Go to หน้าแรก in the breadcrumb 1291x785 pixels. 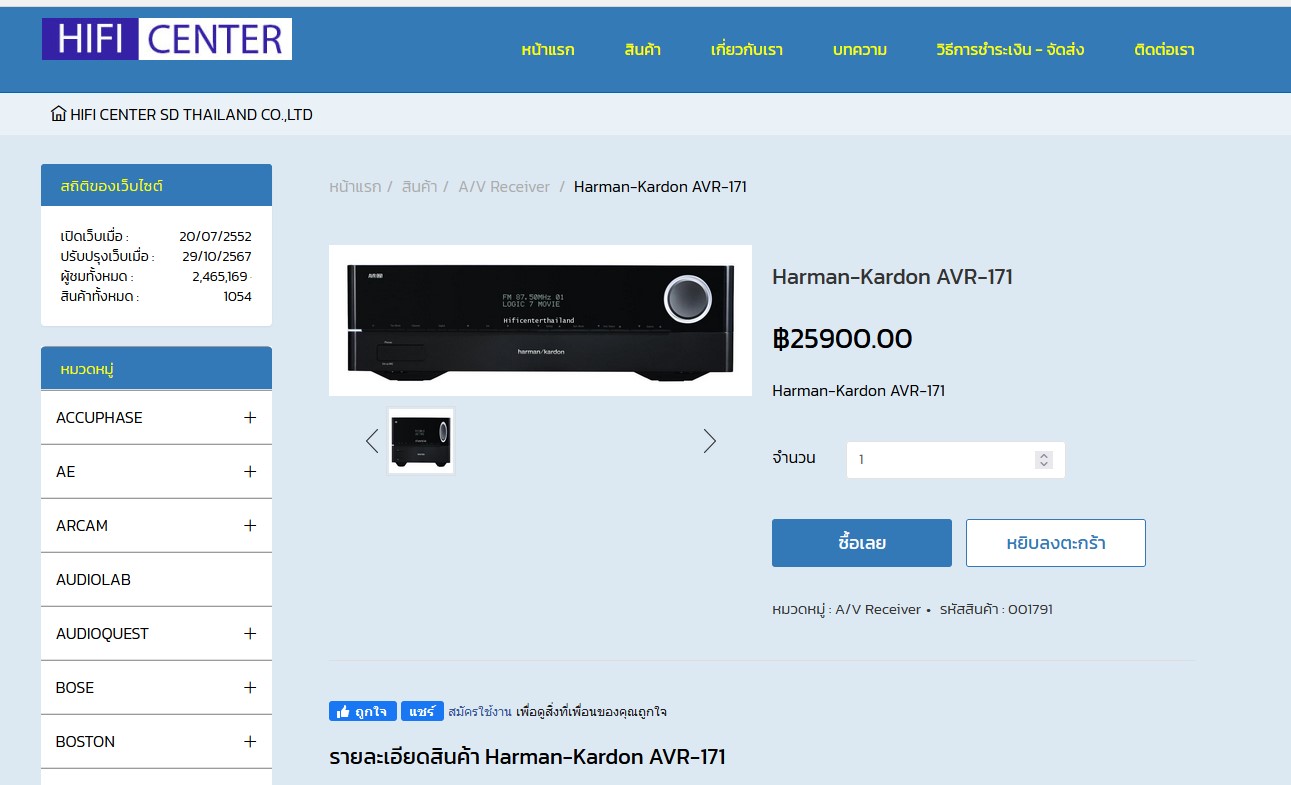coord(355,187)
